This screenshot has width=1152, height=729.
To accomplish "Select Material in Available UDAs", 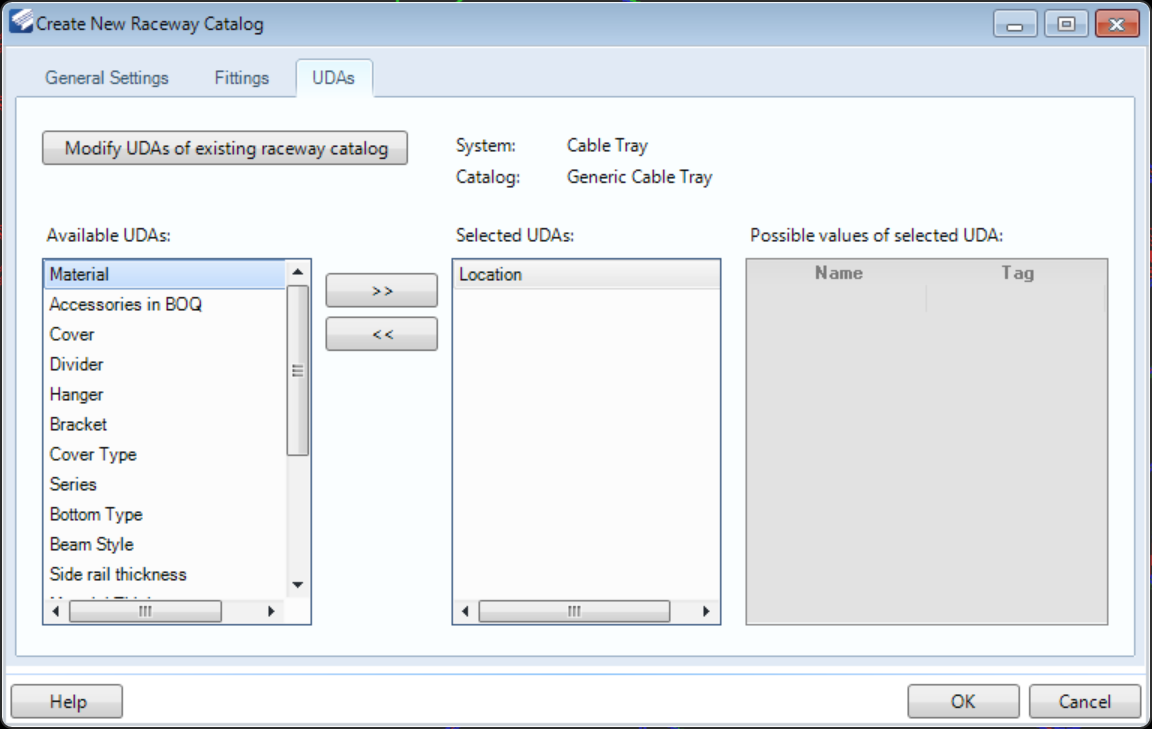I will click(x=165, y=274).
